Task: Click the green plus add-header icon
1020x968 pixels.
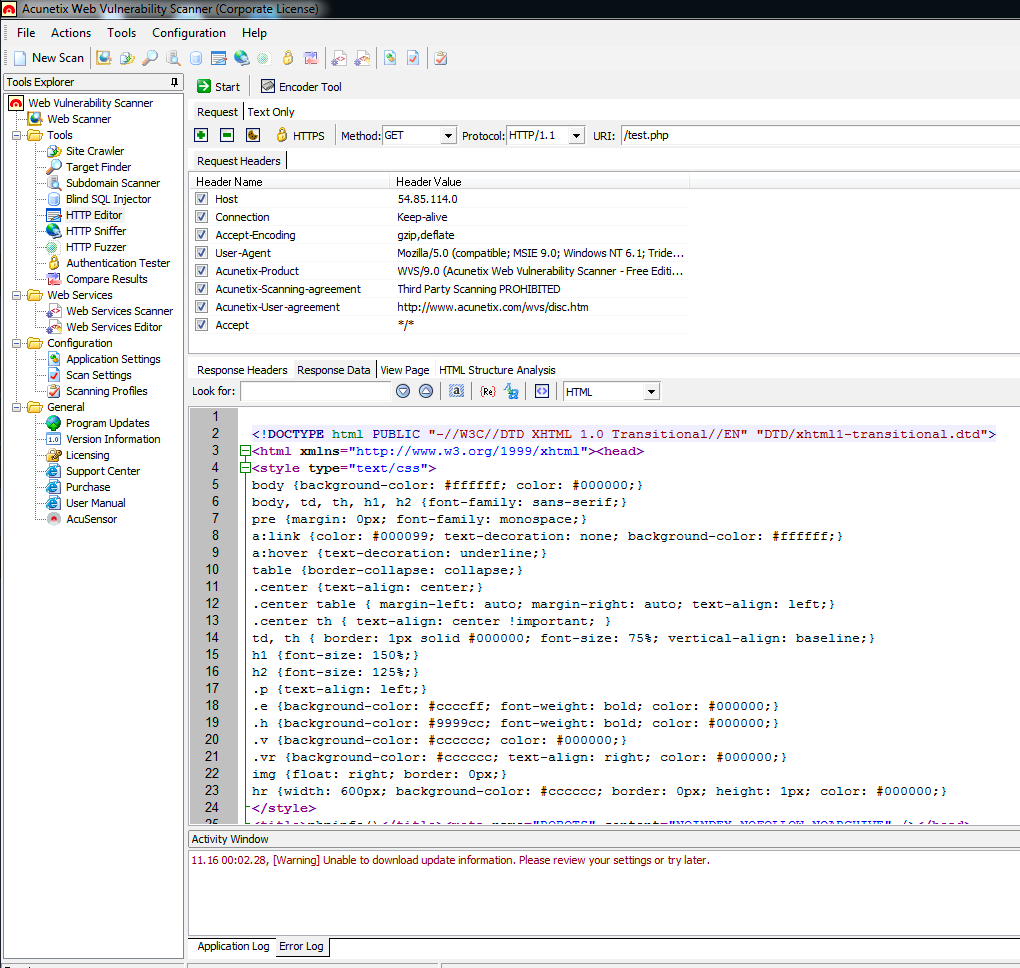Action: pos(201,135)
